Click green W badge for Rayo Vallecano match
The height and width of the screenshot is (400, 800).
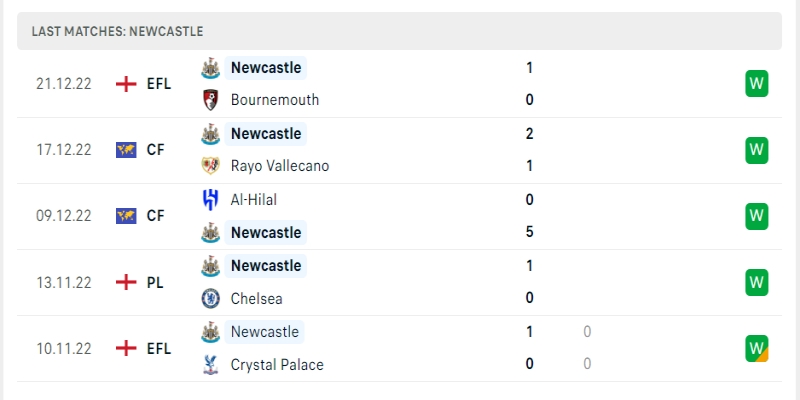[x=757, y=150]
